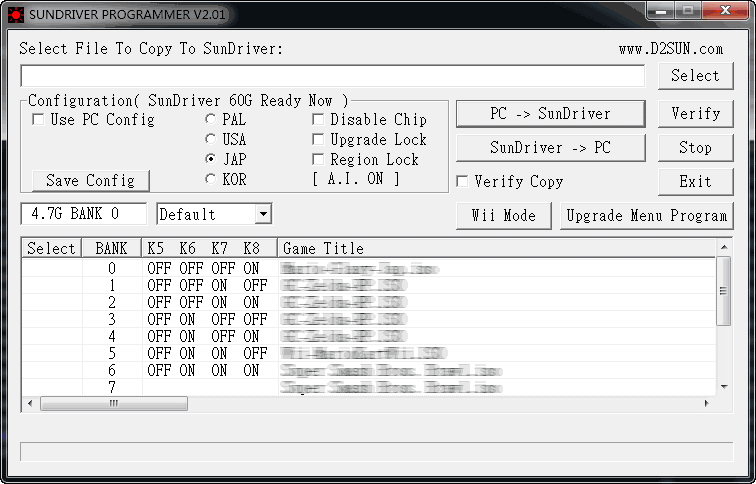Click the horizontal scroll right arrow
Image resolution: width=756 pixels, height=484 pixels.
(x=707, y=403)
